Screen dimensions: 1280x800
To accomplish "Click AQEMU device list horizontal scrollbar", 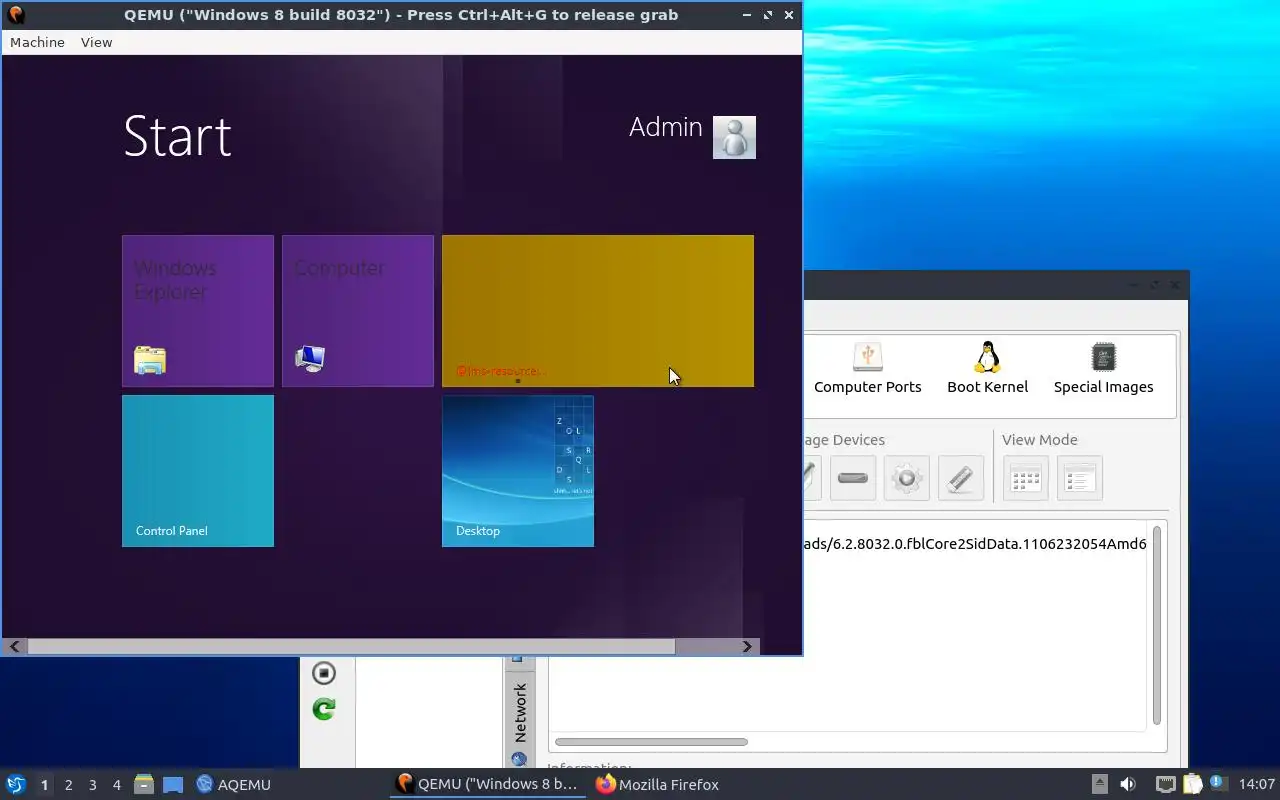I will point(651,742).
